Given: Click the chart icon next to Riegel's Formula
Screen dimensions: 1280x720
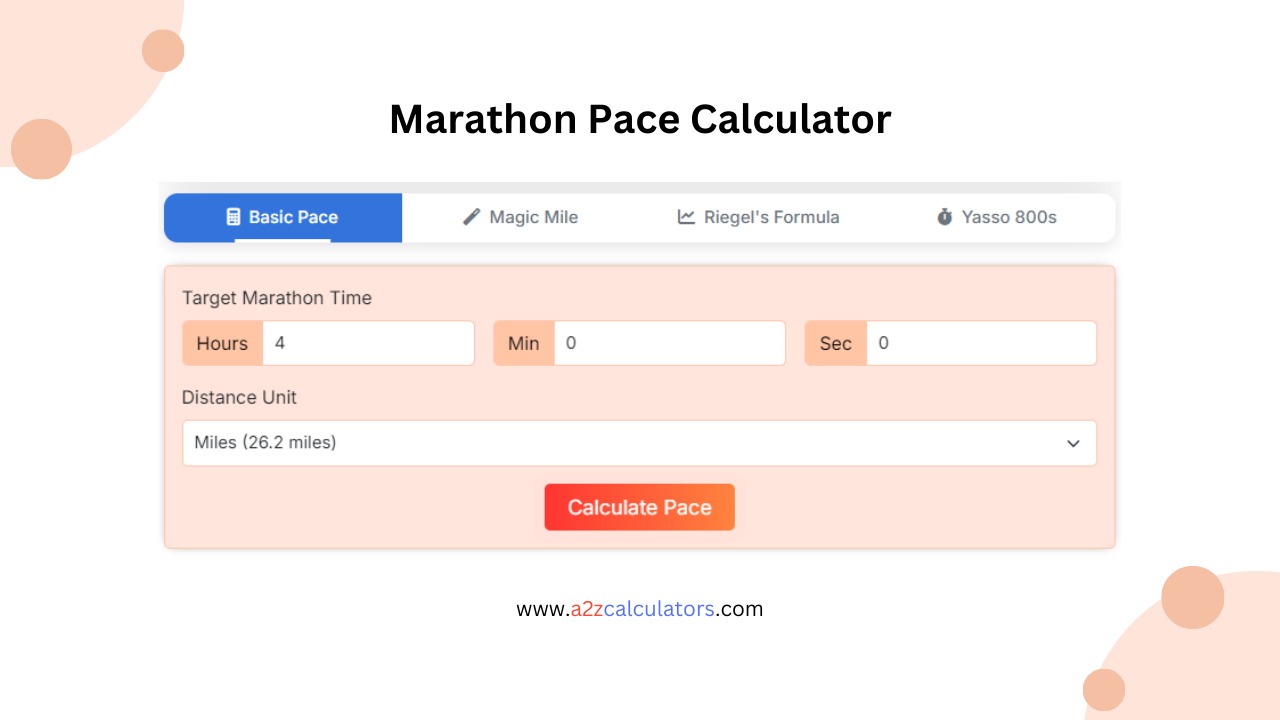Looking at the screenshot, I should point(685,216).
